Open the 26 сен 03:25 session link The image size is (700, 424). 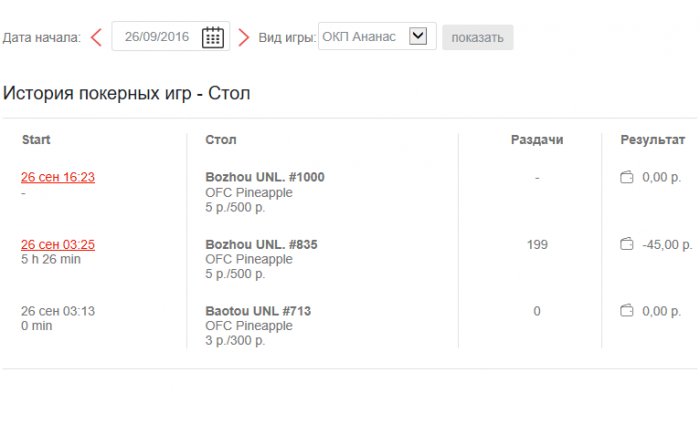pyautogui.click(x=58, y=244)
